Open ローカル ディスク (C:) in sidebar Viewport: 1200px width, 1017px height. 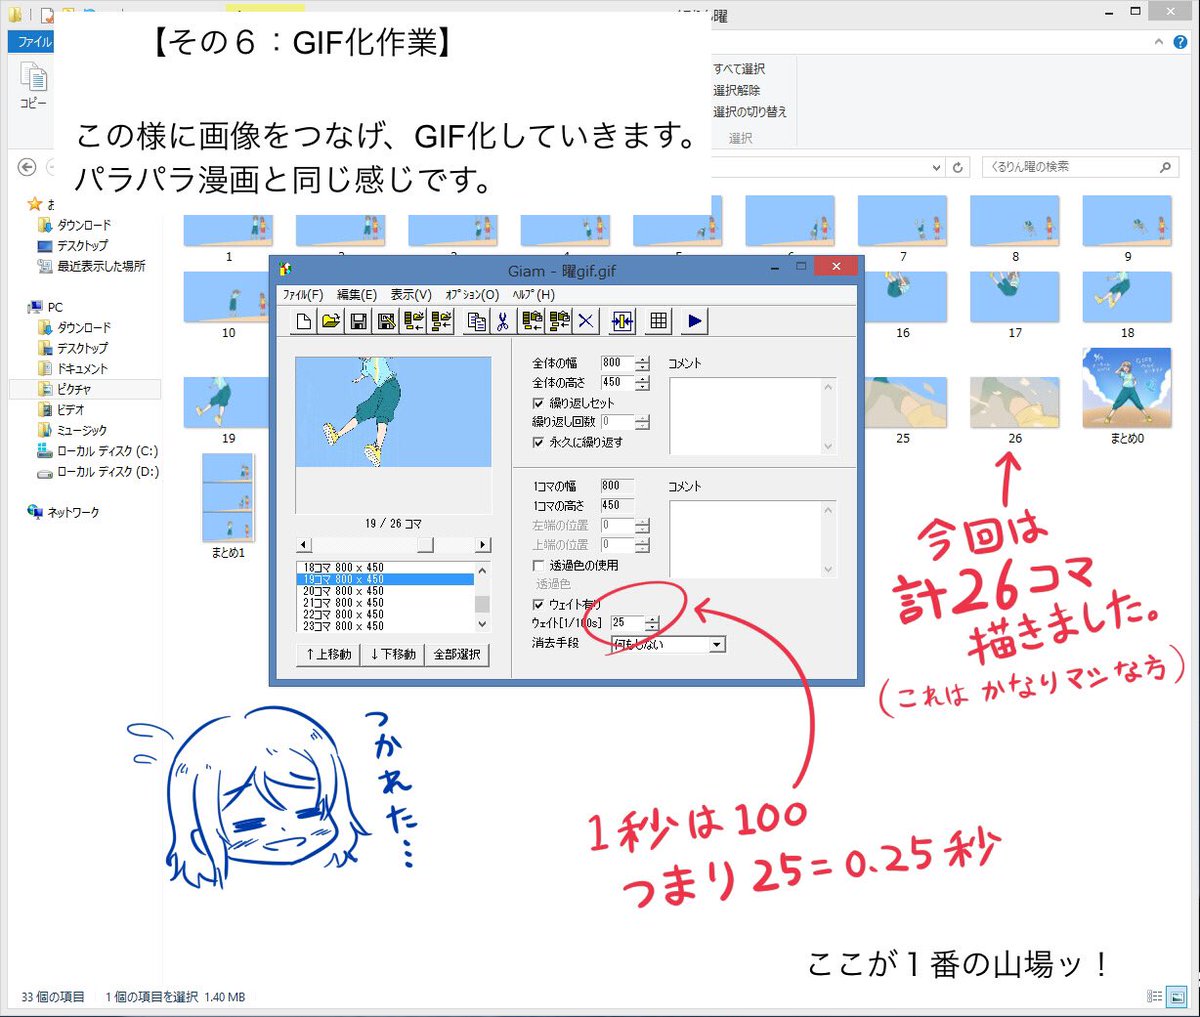tap(97, 451)
